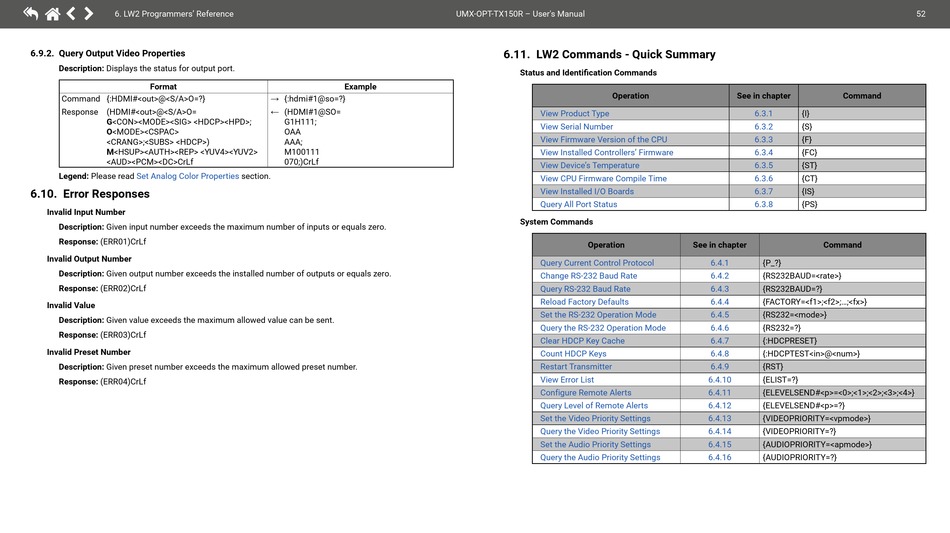Viewport: 950px width, 533px height.
Task: Select Configure Remote Alerts link
Action: click(585, 393)
